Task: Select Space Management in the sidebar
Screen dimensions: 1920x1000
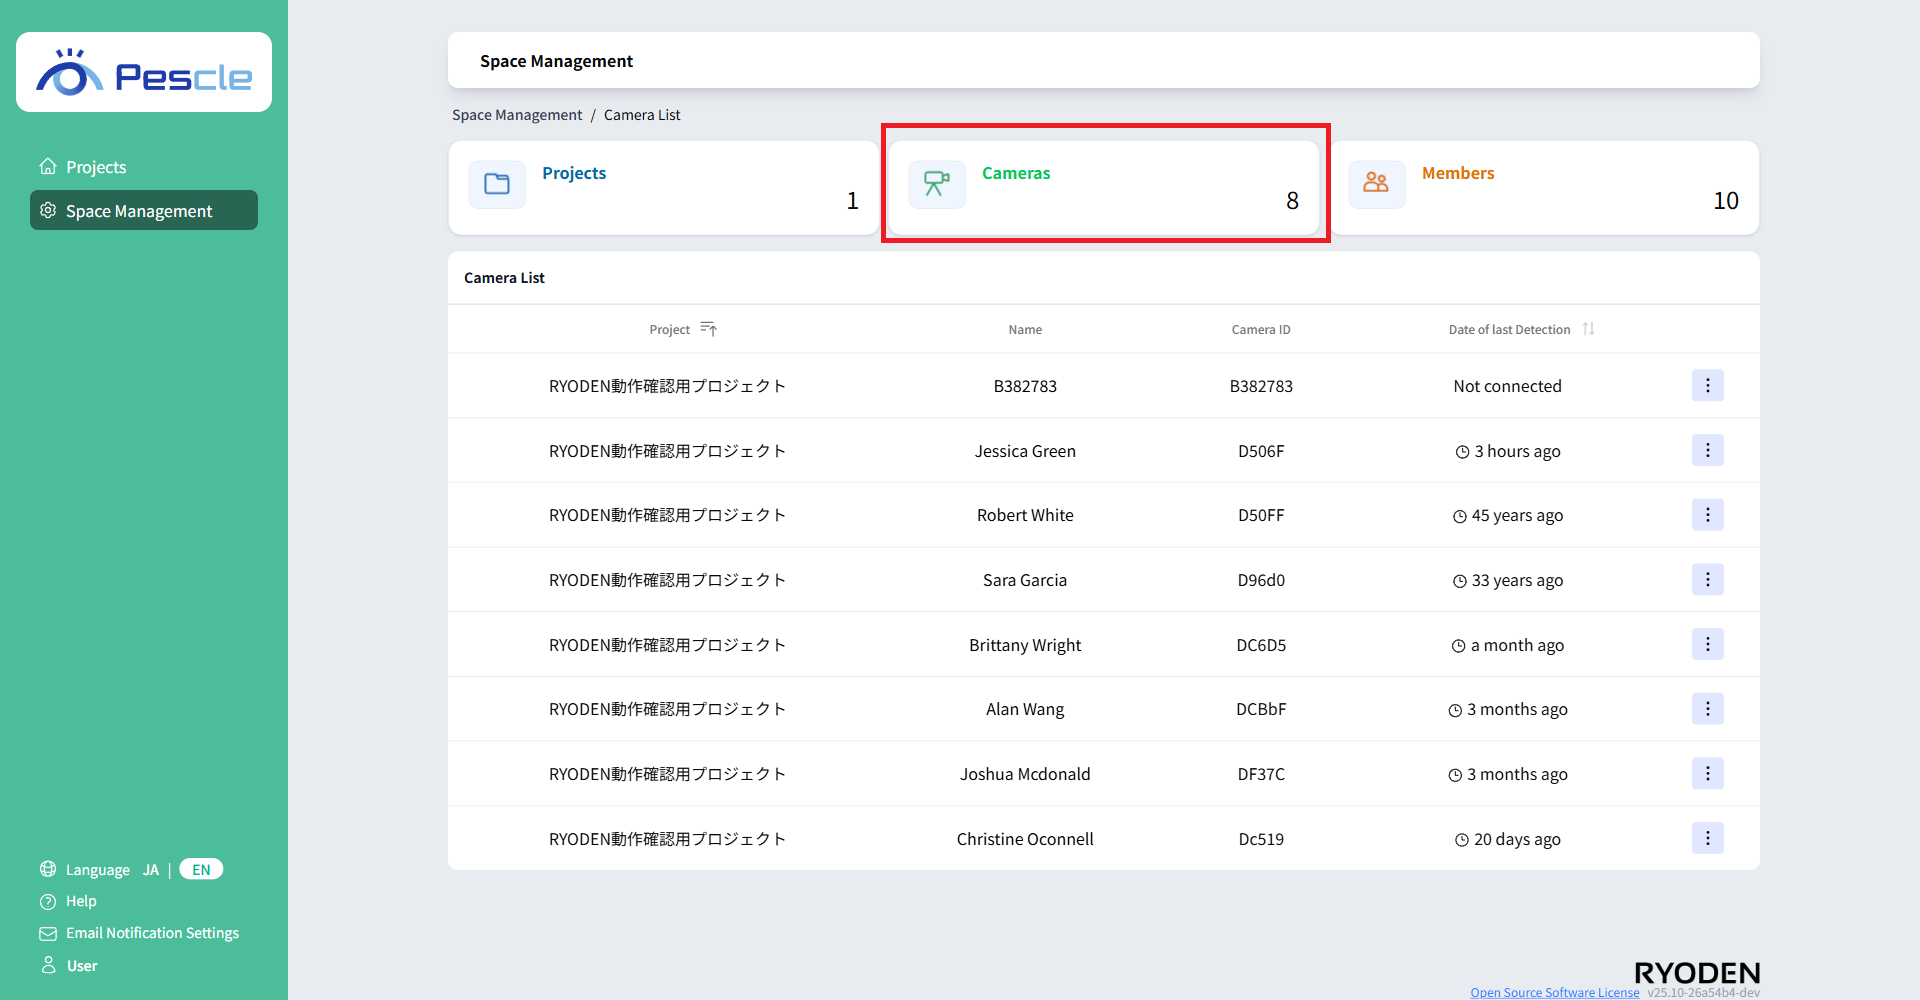Action: tap(139, 211)
